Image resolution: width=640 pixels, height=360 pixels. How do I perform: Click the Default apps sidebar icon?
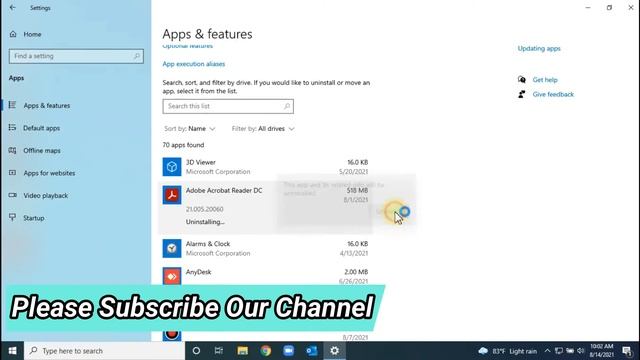pyautogui.click(x=13, y=128)
